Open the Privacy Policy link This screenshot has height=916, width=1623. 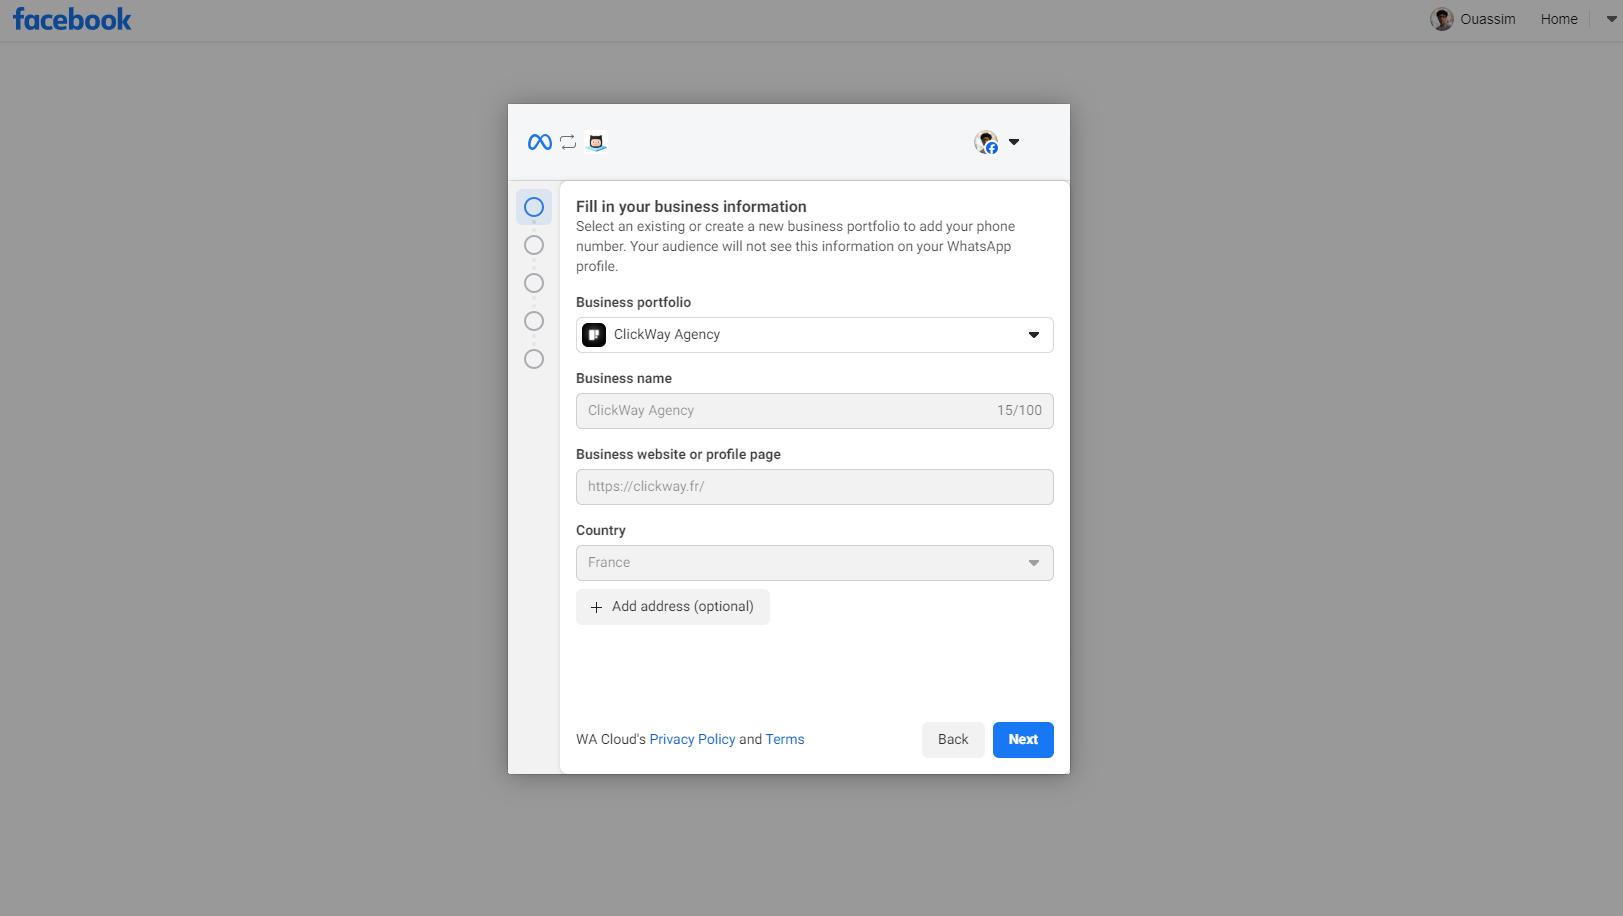tap(692, 739)
